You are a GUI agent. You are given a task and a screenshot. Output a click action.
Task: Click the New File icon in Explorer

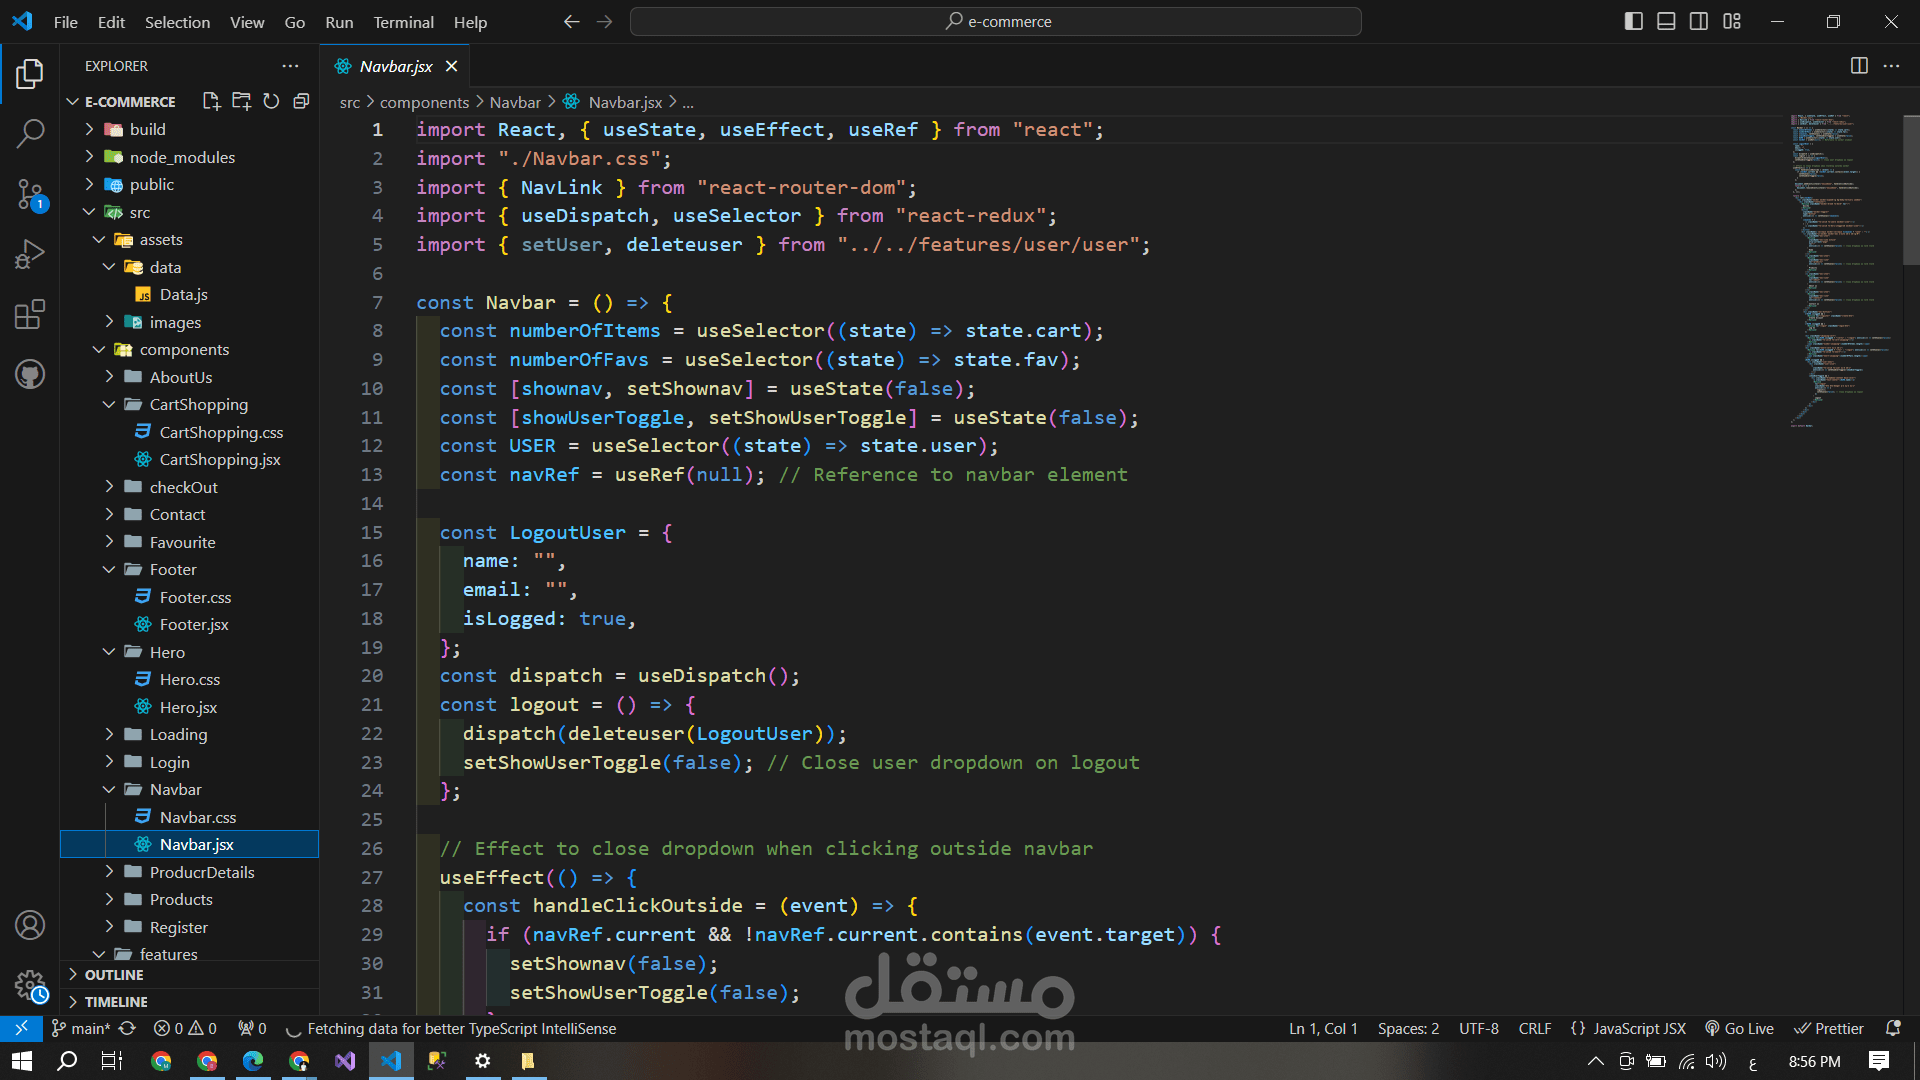(211, 101)
